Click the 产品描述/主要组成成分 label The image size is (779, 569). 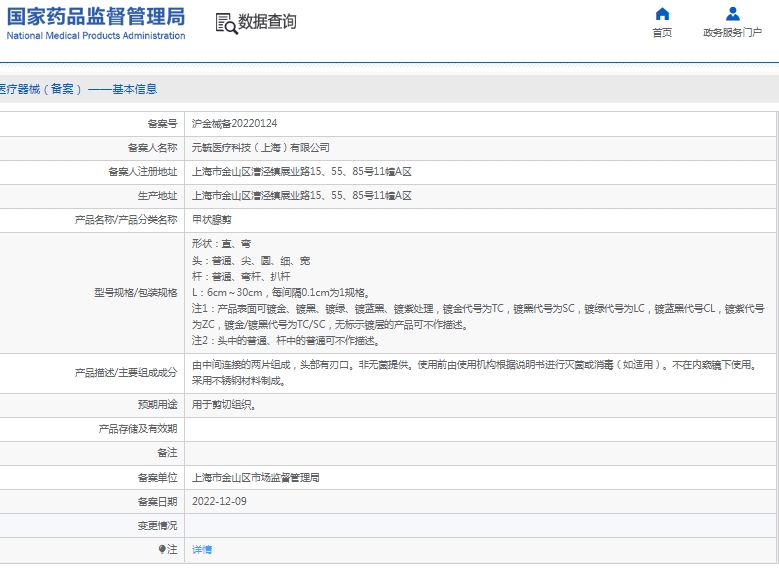[126, 373]
